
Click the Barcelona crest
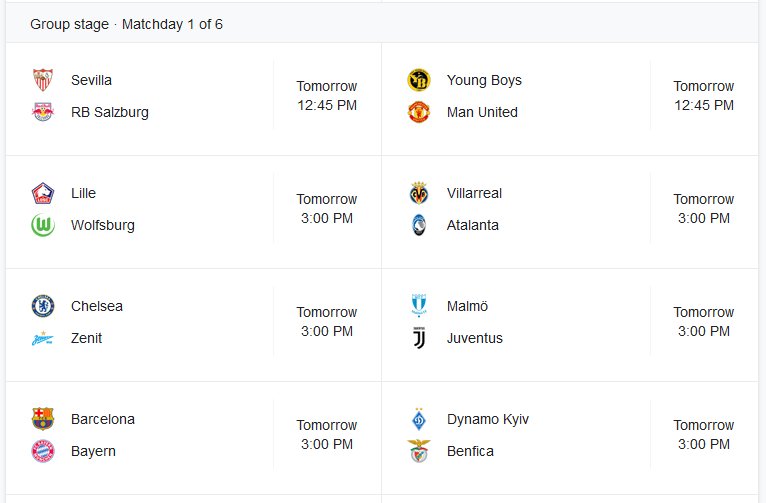coord(43,419)
